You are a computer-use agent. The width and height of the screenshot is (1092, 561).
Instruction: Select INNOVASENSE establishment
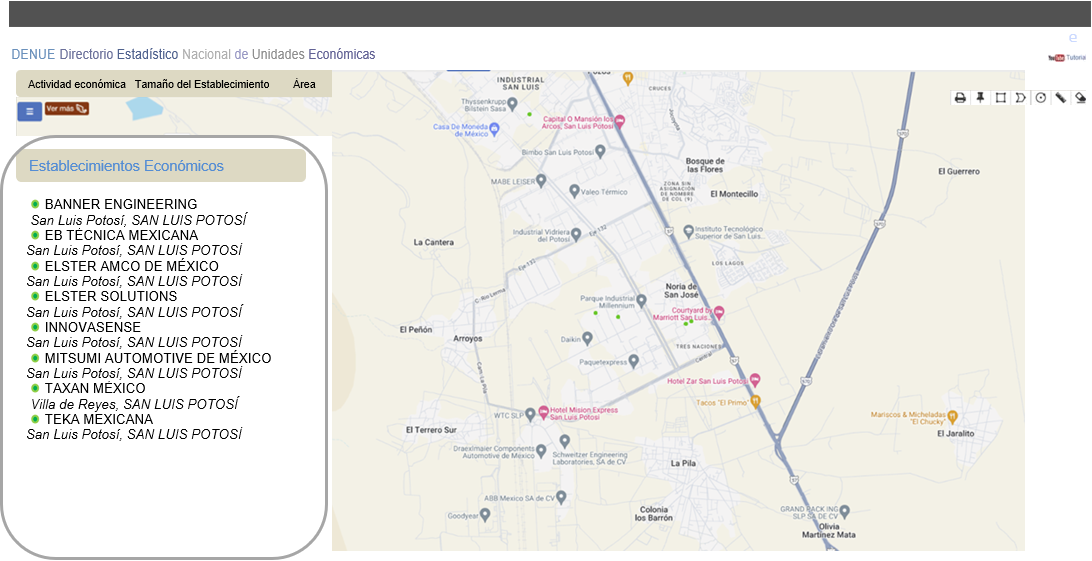point(93,327)
